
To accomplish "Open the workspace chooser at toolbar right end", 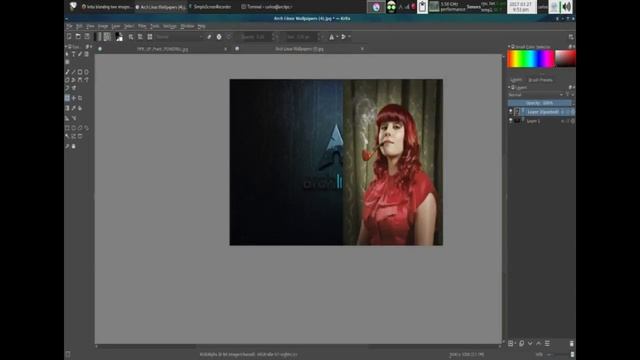I will click(x=571, y=37).
